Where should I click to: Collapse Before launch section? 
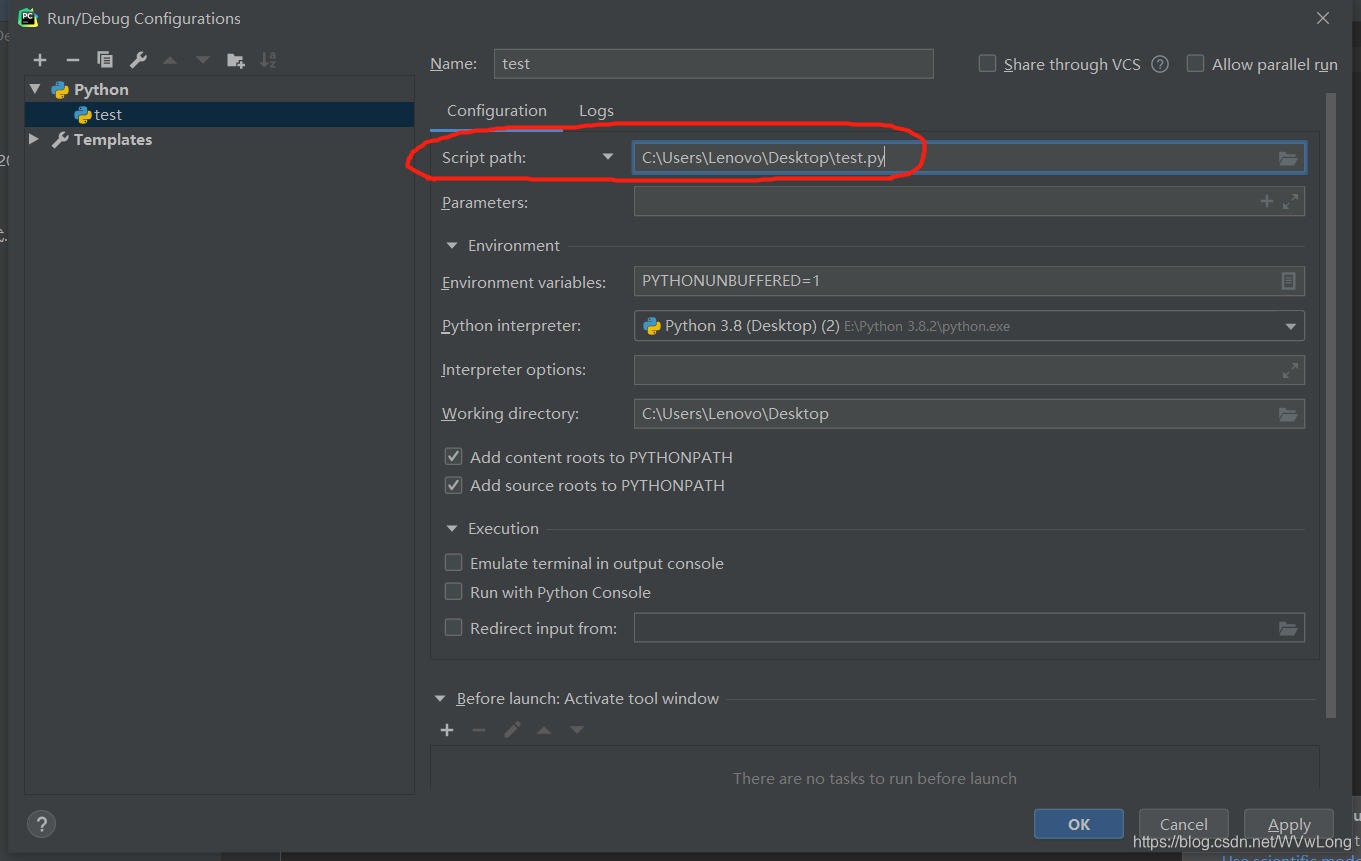440,699
